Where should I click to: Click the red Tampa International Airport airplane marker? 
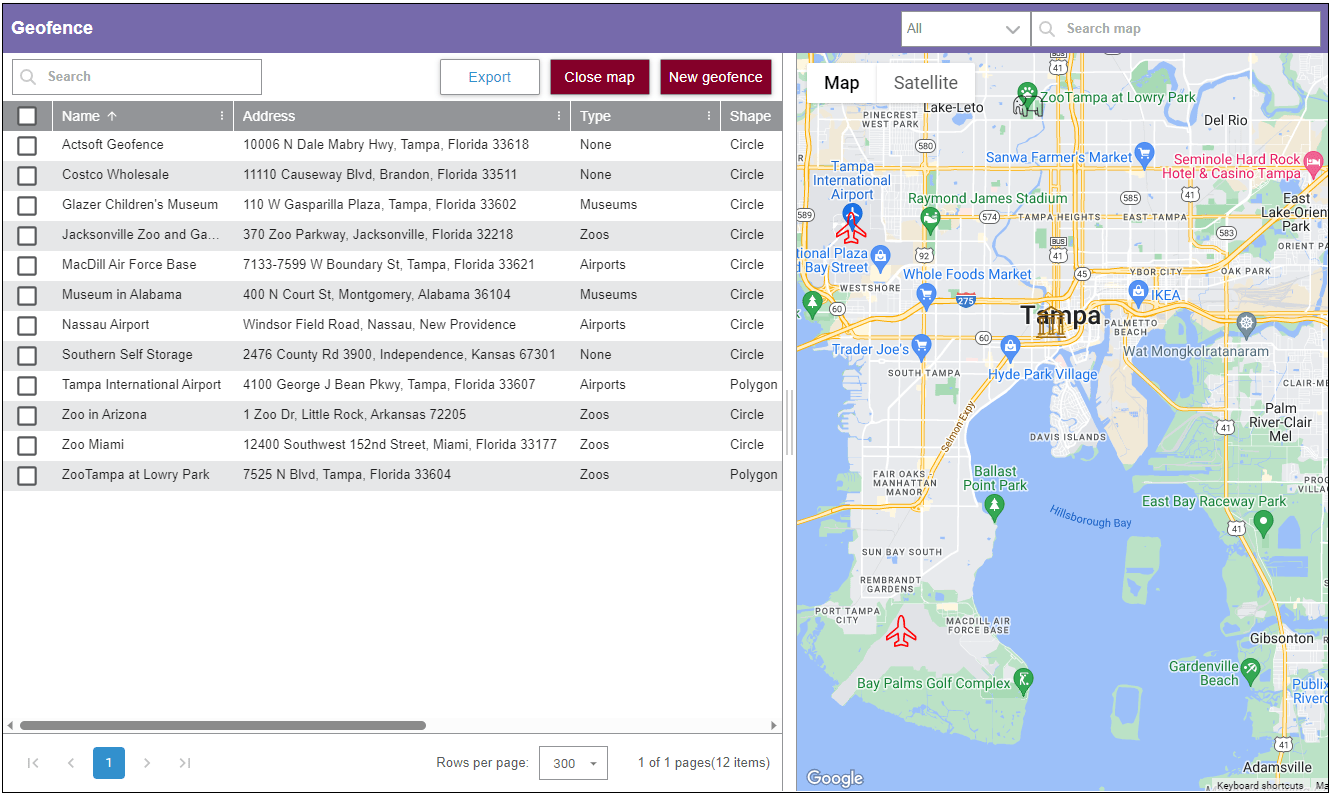pyautogui.click(x=851, y=230)
